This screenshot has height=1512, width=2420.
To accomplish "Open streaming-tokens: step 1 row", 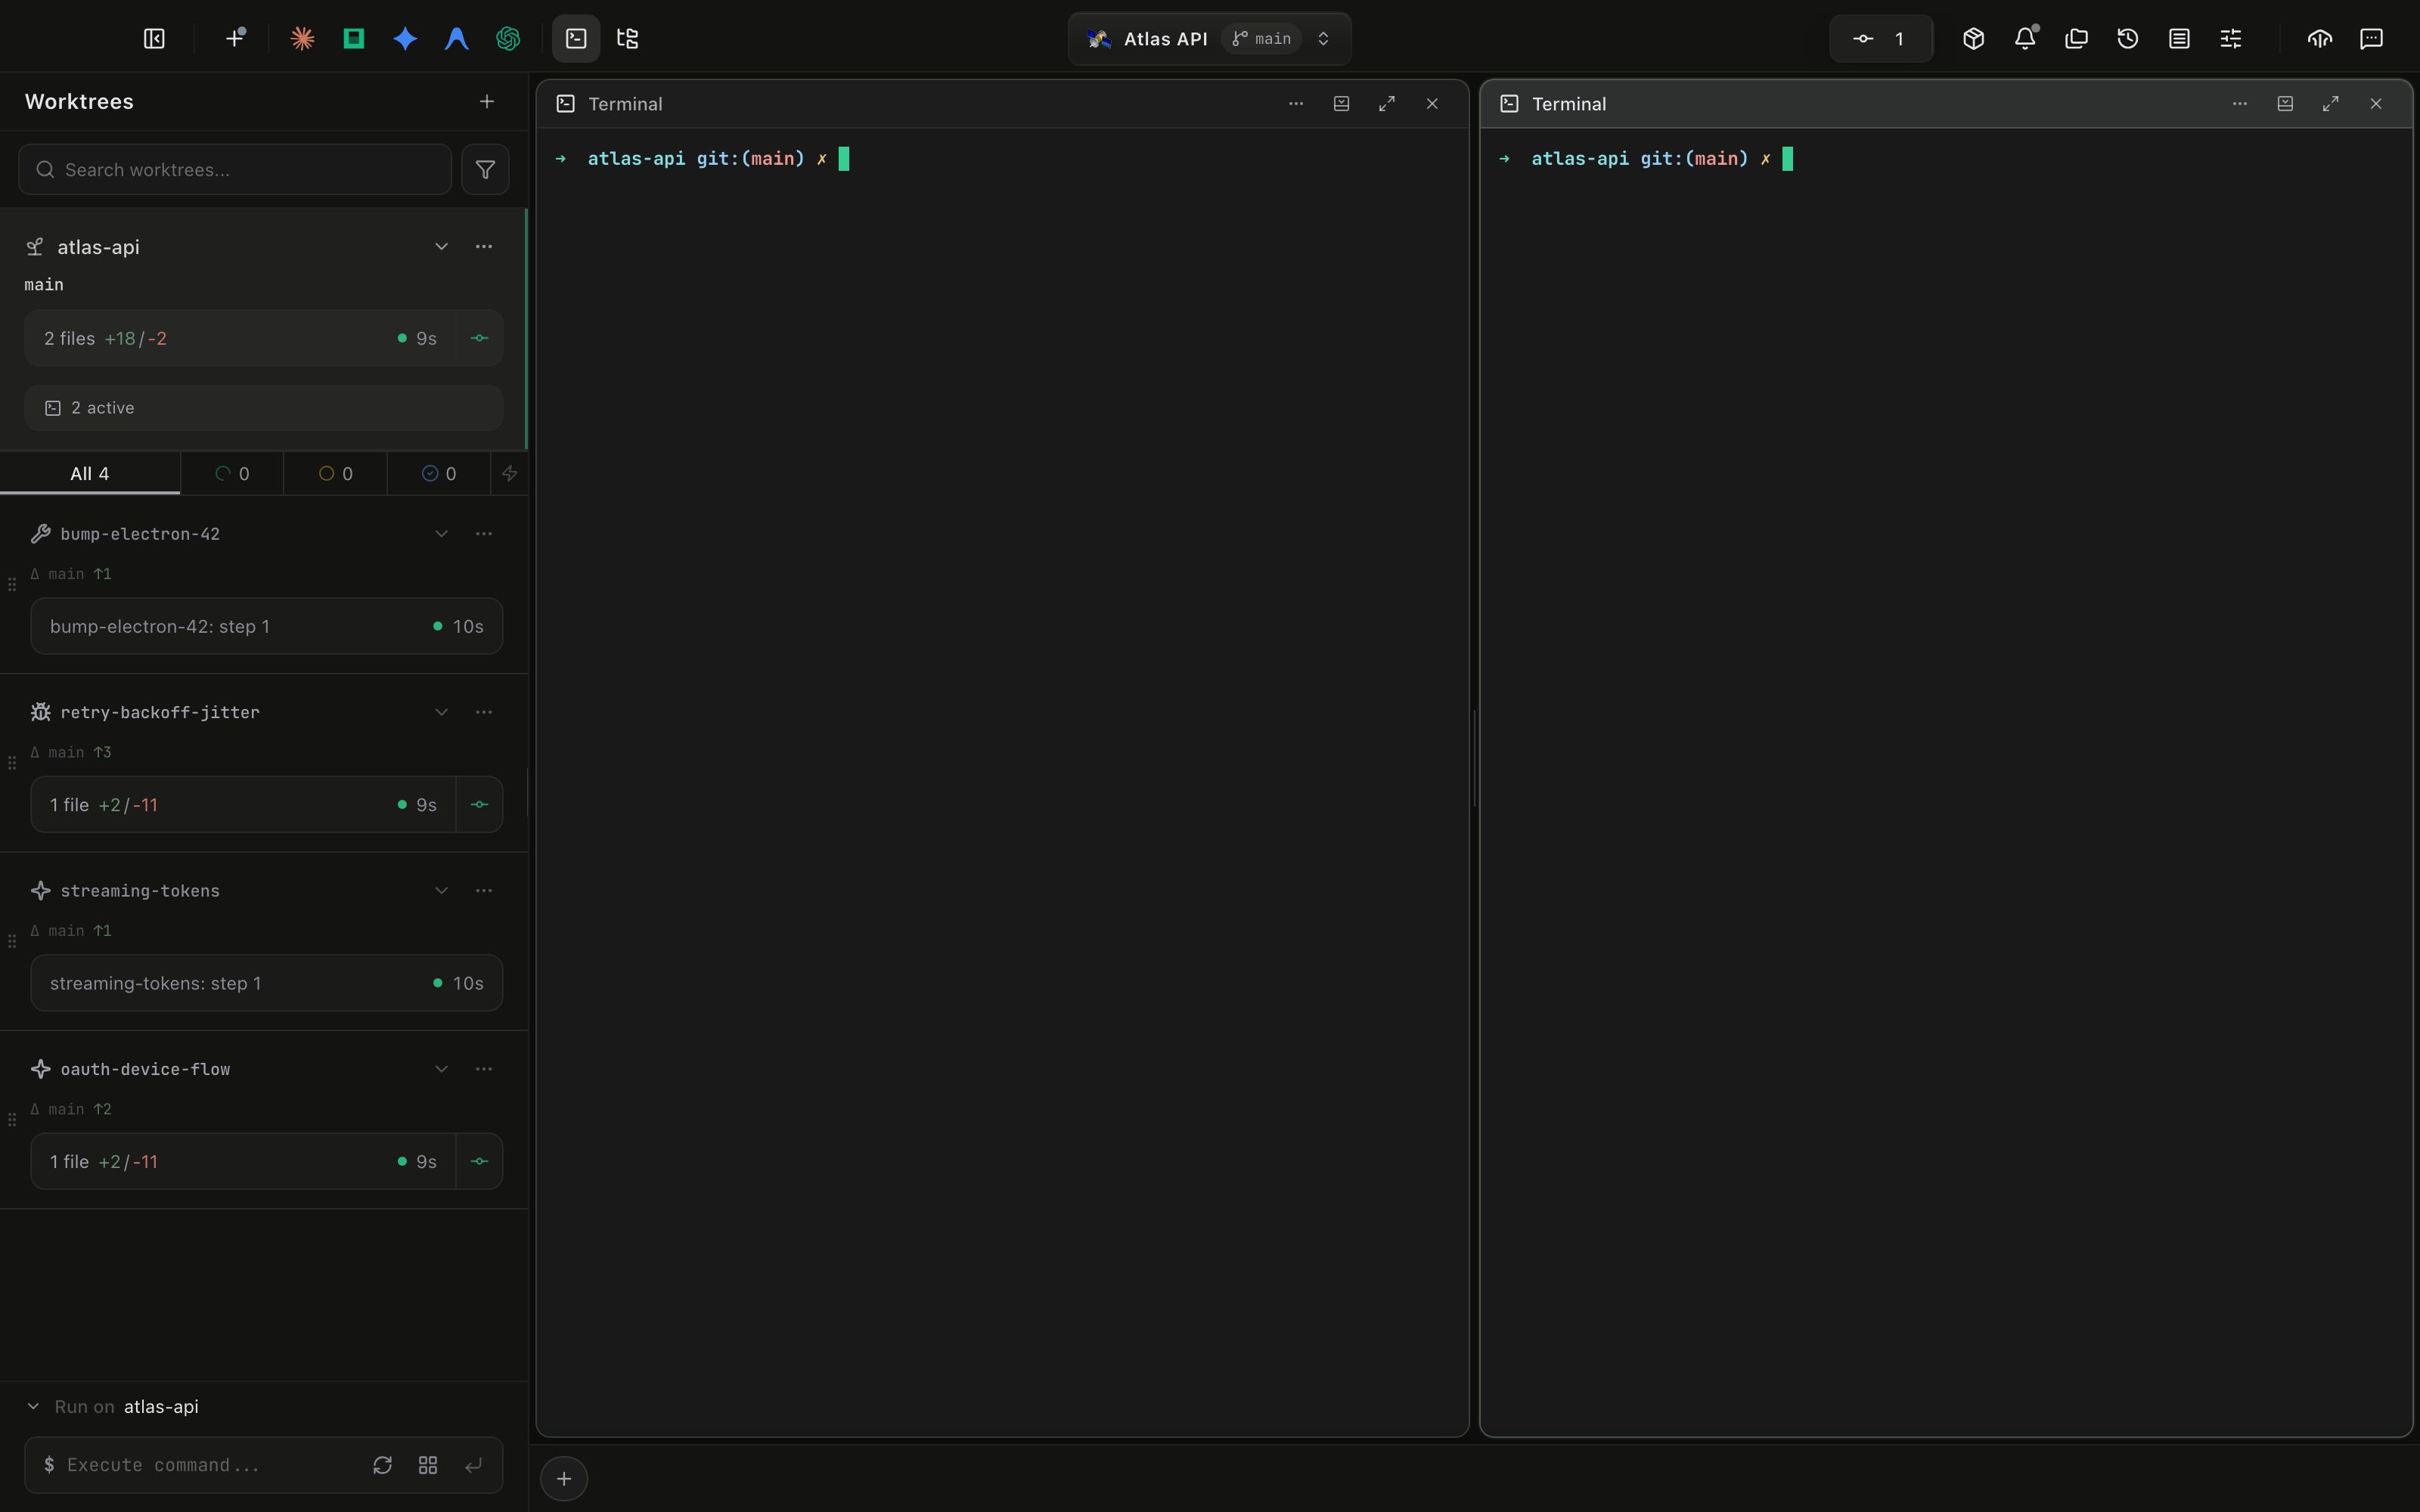I will [x=267, y=983].
